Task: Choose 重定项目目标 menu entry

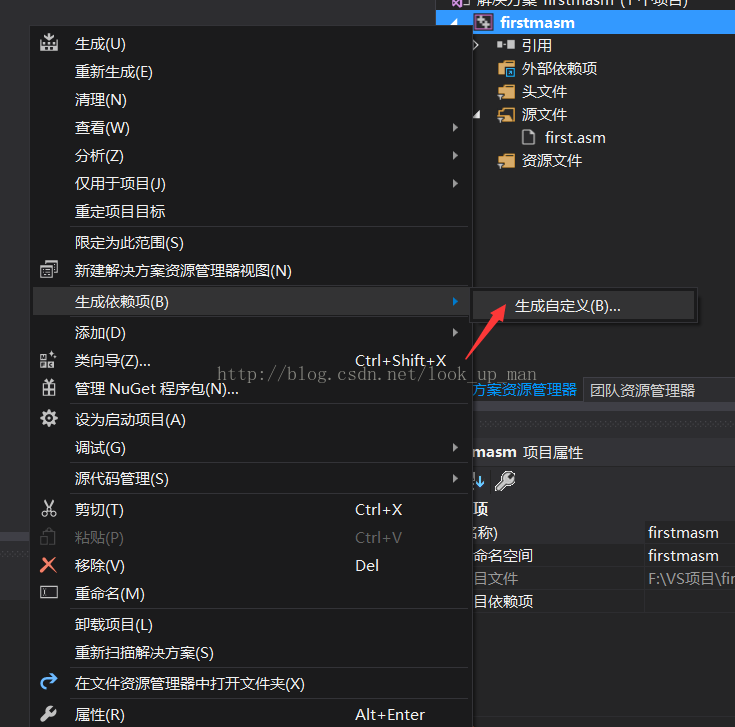Action: 252,211
